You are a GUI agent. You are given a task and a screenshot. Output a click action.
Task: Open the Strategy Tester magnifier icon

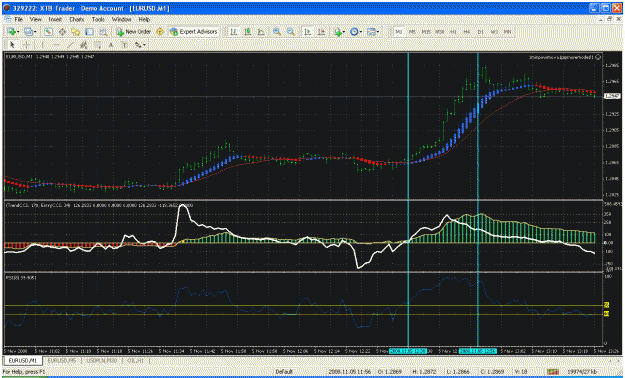tap(103, 32)
